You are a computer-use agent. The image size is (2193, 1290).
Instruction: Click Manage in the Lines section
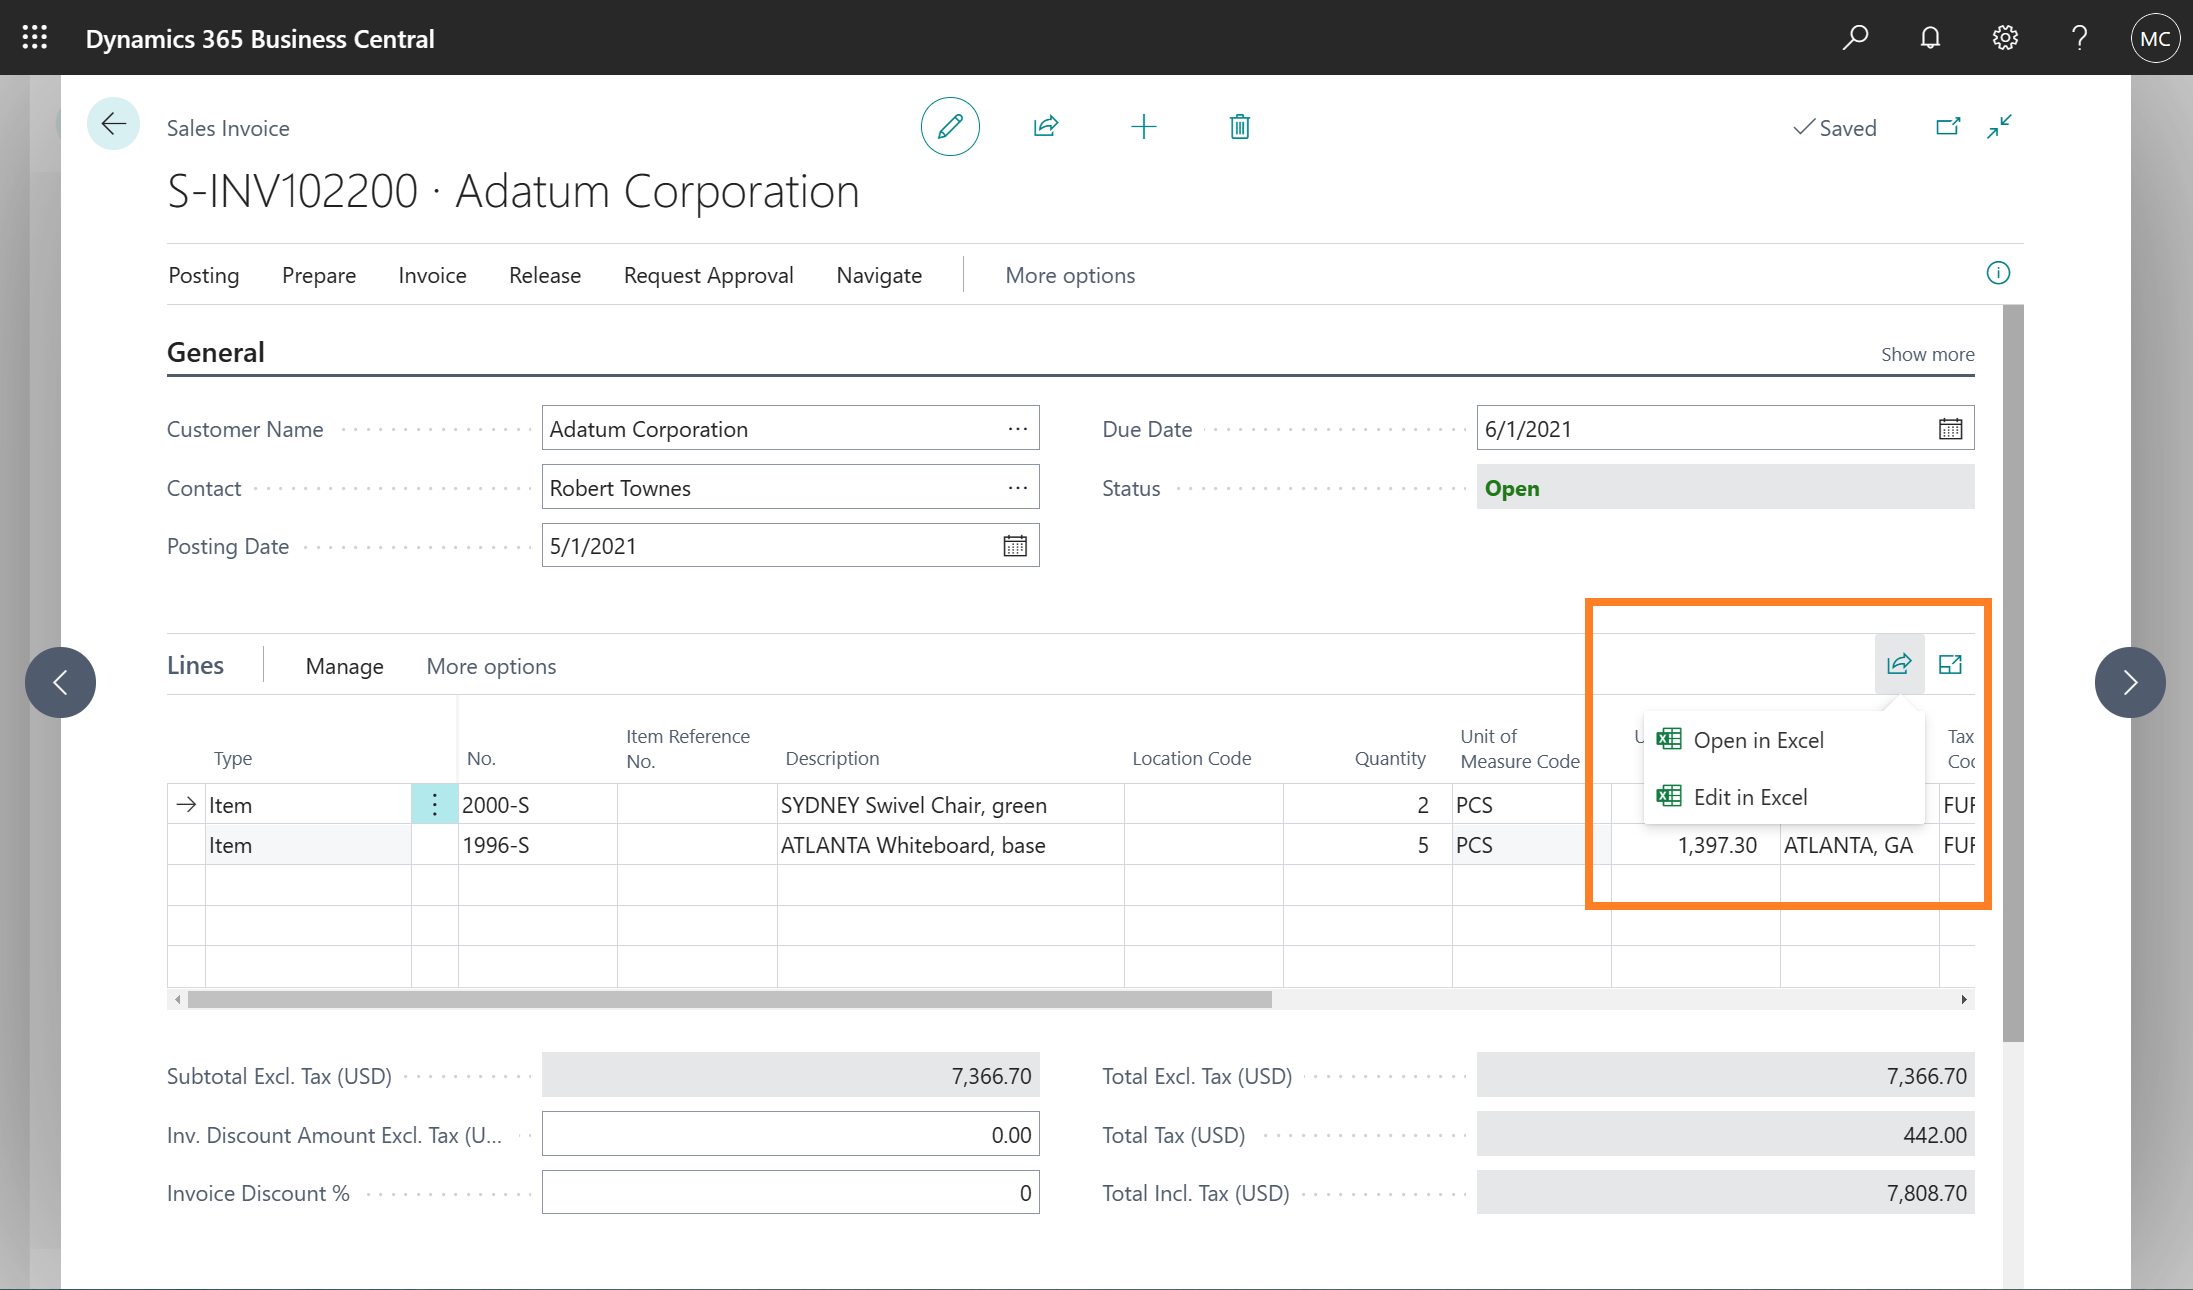click(344, 666)
